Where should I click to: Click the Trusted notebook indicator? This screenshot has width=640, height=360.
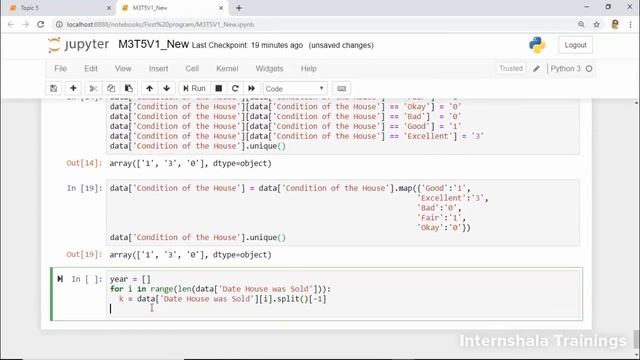511,69
